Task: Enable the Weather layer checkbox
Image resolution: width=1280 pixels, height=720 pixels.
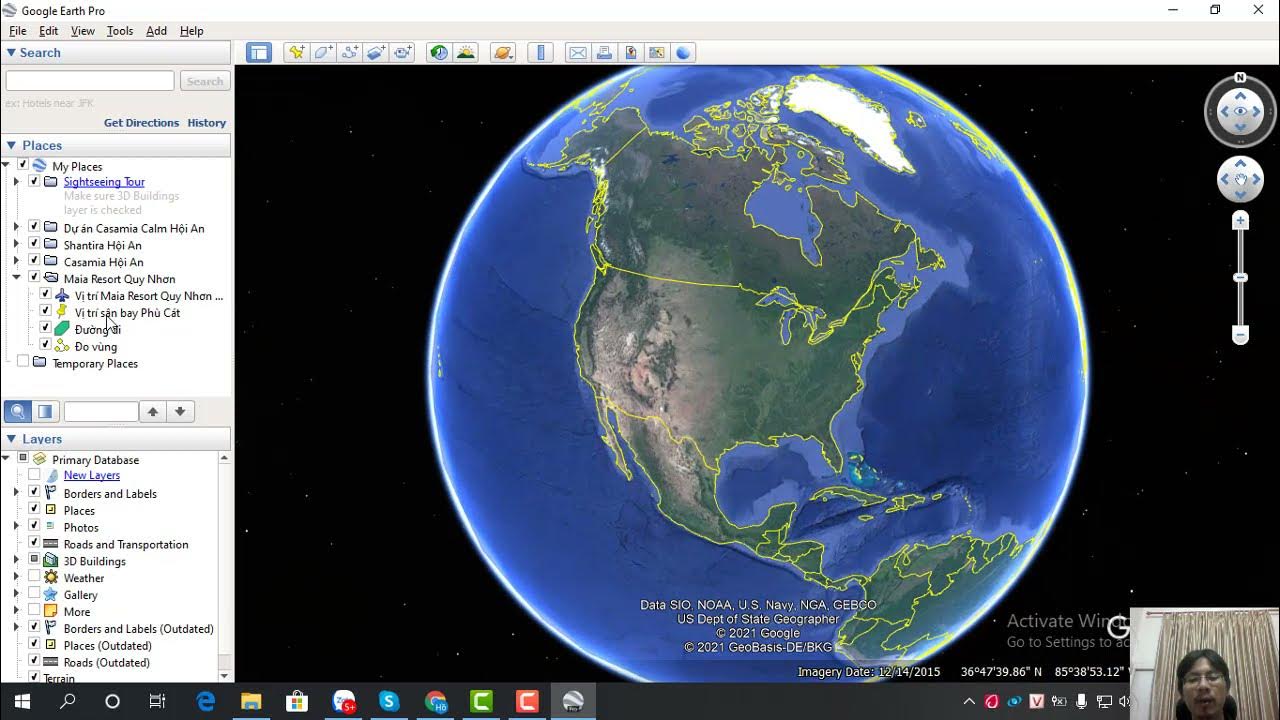Action: click(34, 577)
